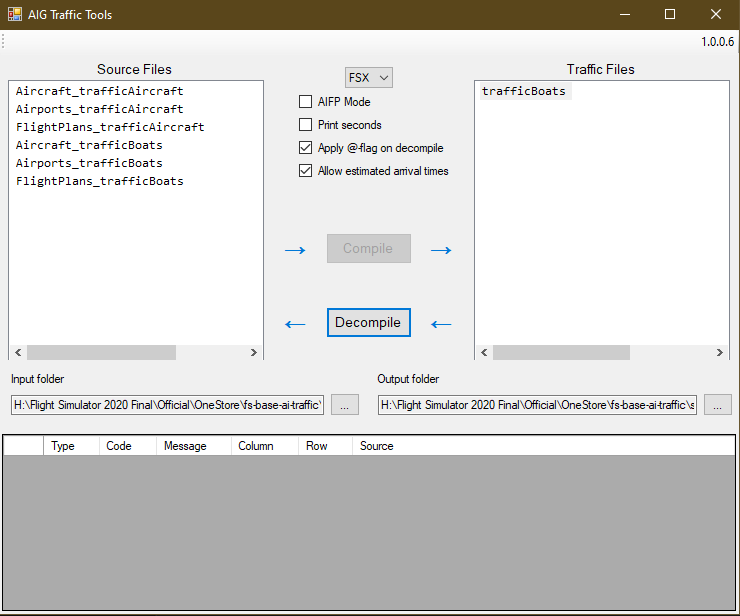
Task: Toggle the Print seconds checkbox
Action: click(305, 125)
